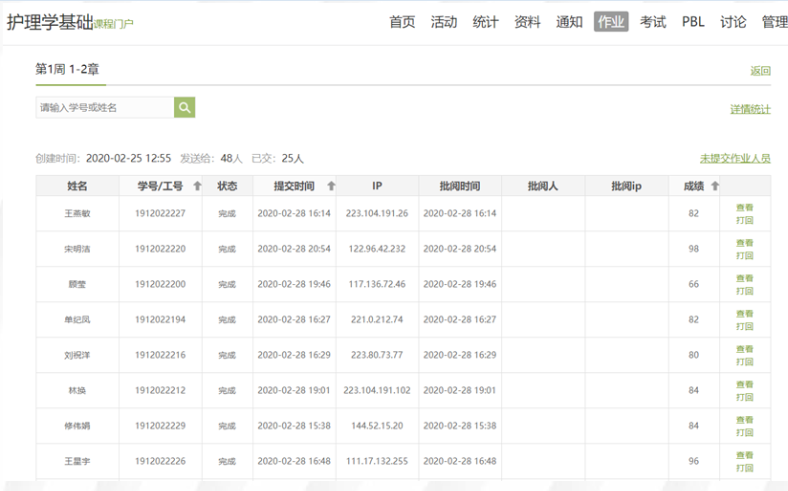View 未提交作业人员 list
This screenshot has height=491, width=788.
pos(735,159)
